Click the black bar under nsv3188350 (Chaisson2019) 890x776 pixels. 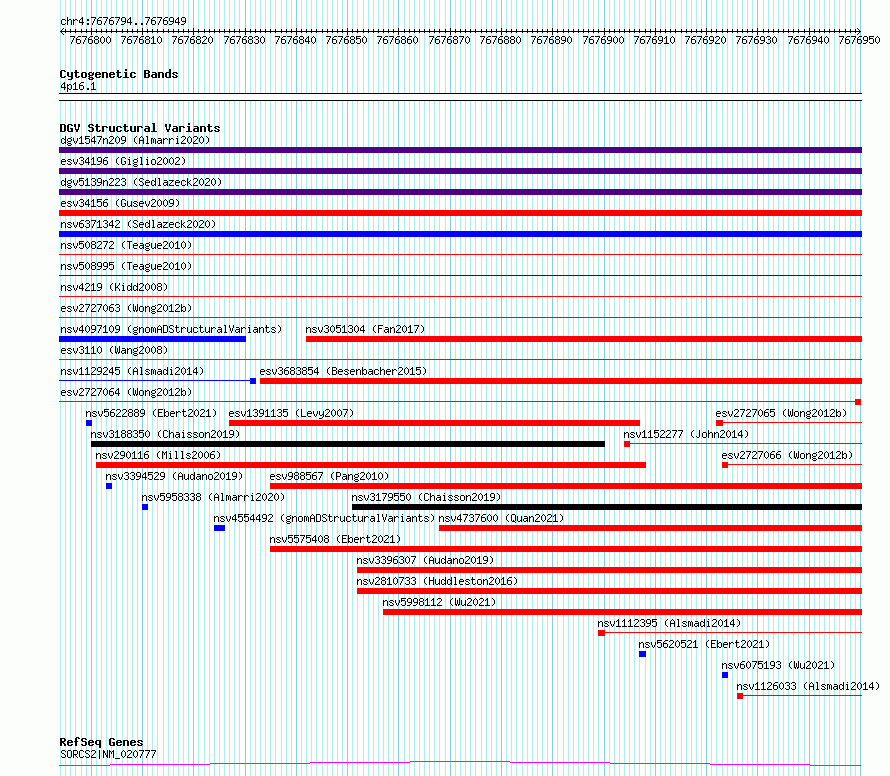click(347, 444)
